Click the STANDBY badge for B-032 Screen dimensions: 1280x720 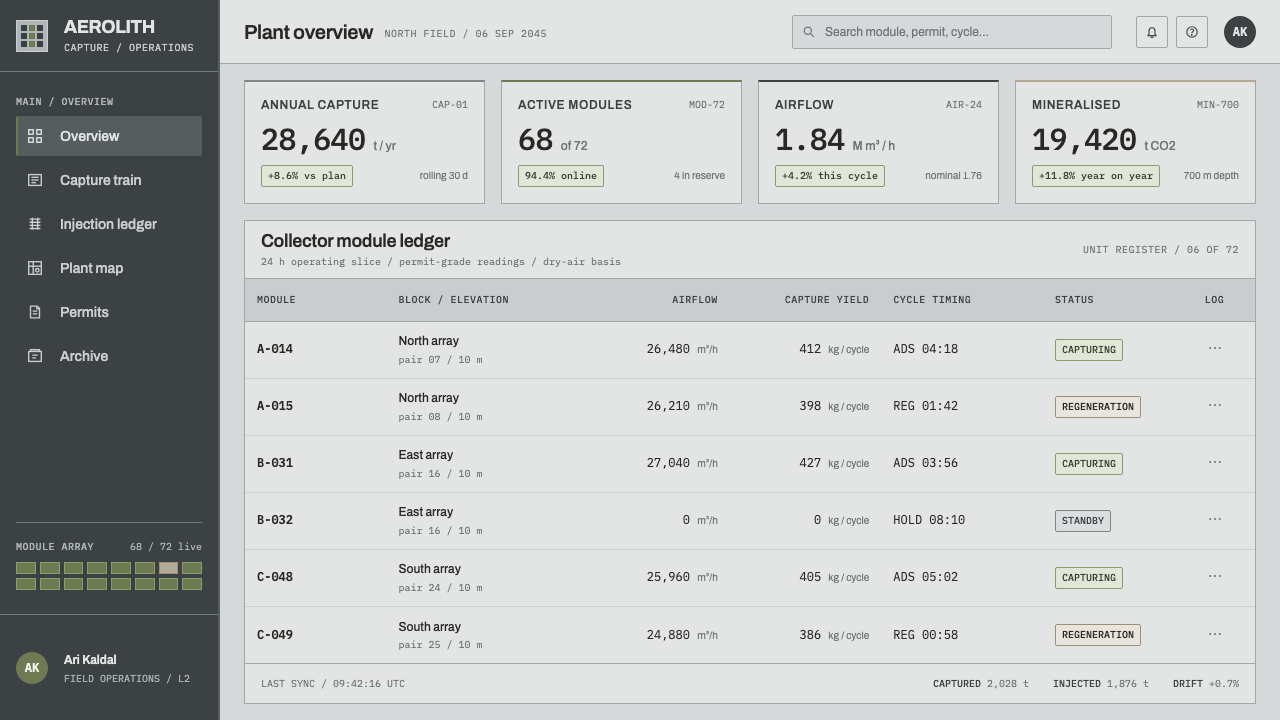[x=1083, y=521]
